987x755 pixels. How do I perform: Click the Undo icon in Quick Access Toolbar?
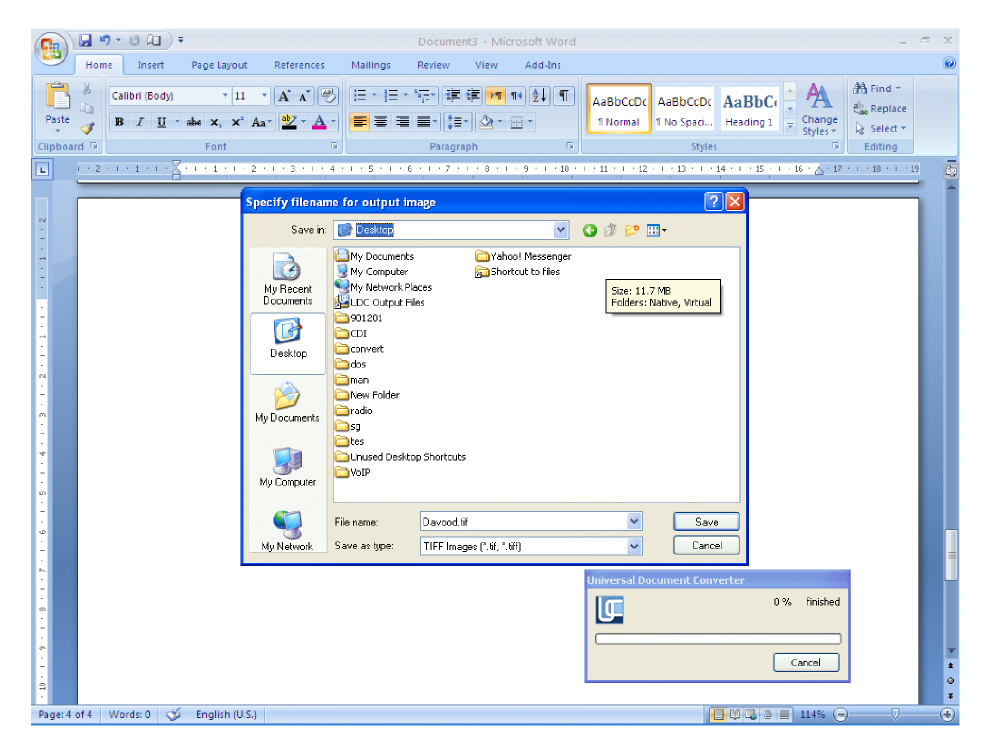click(x=104, y=40)
